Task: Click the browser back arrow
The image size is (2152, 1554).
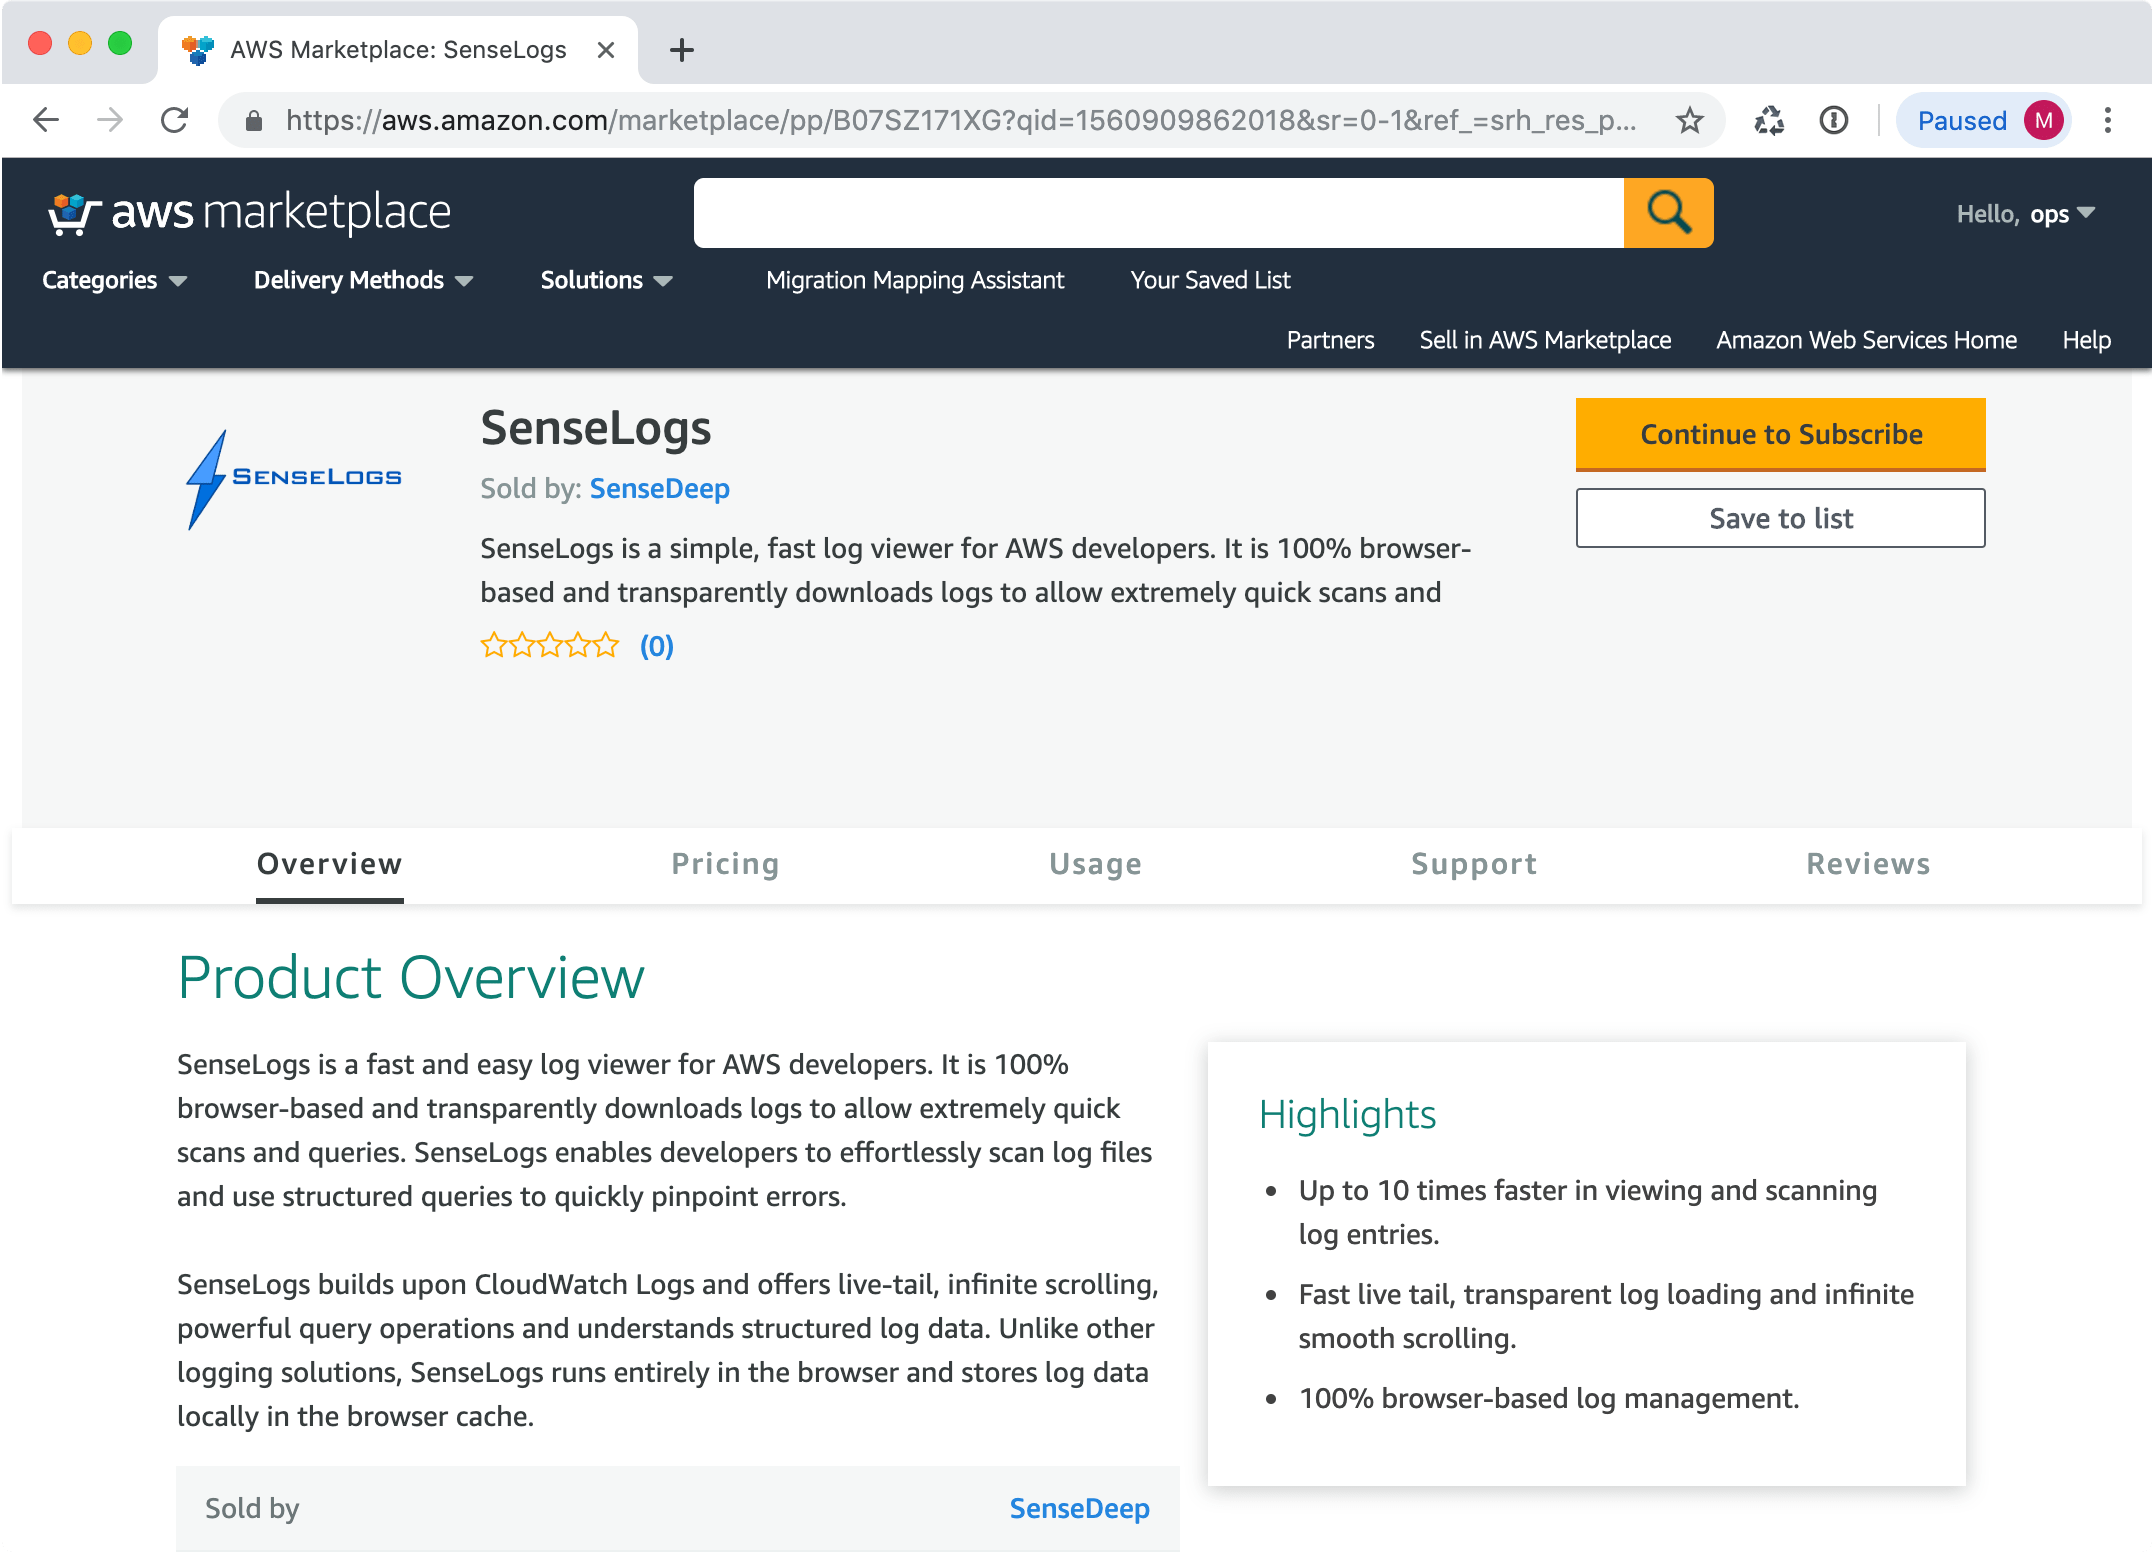Action: tap(46, 121)
